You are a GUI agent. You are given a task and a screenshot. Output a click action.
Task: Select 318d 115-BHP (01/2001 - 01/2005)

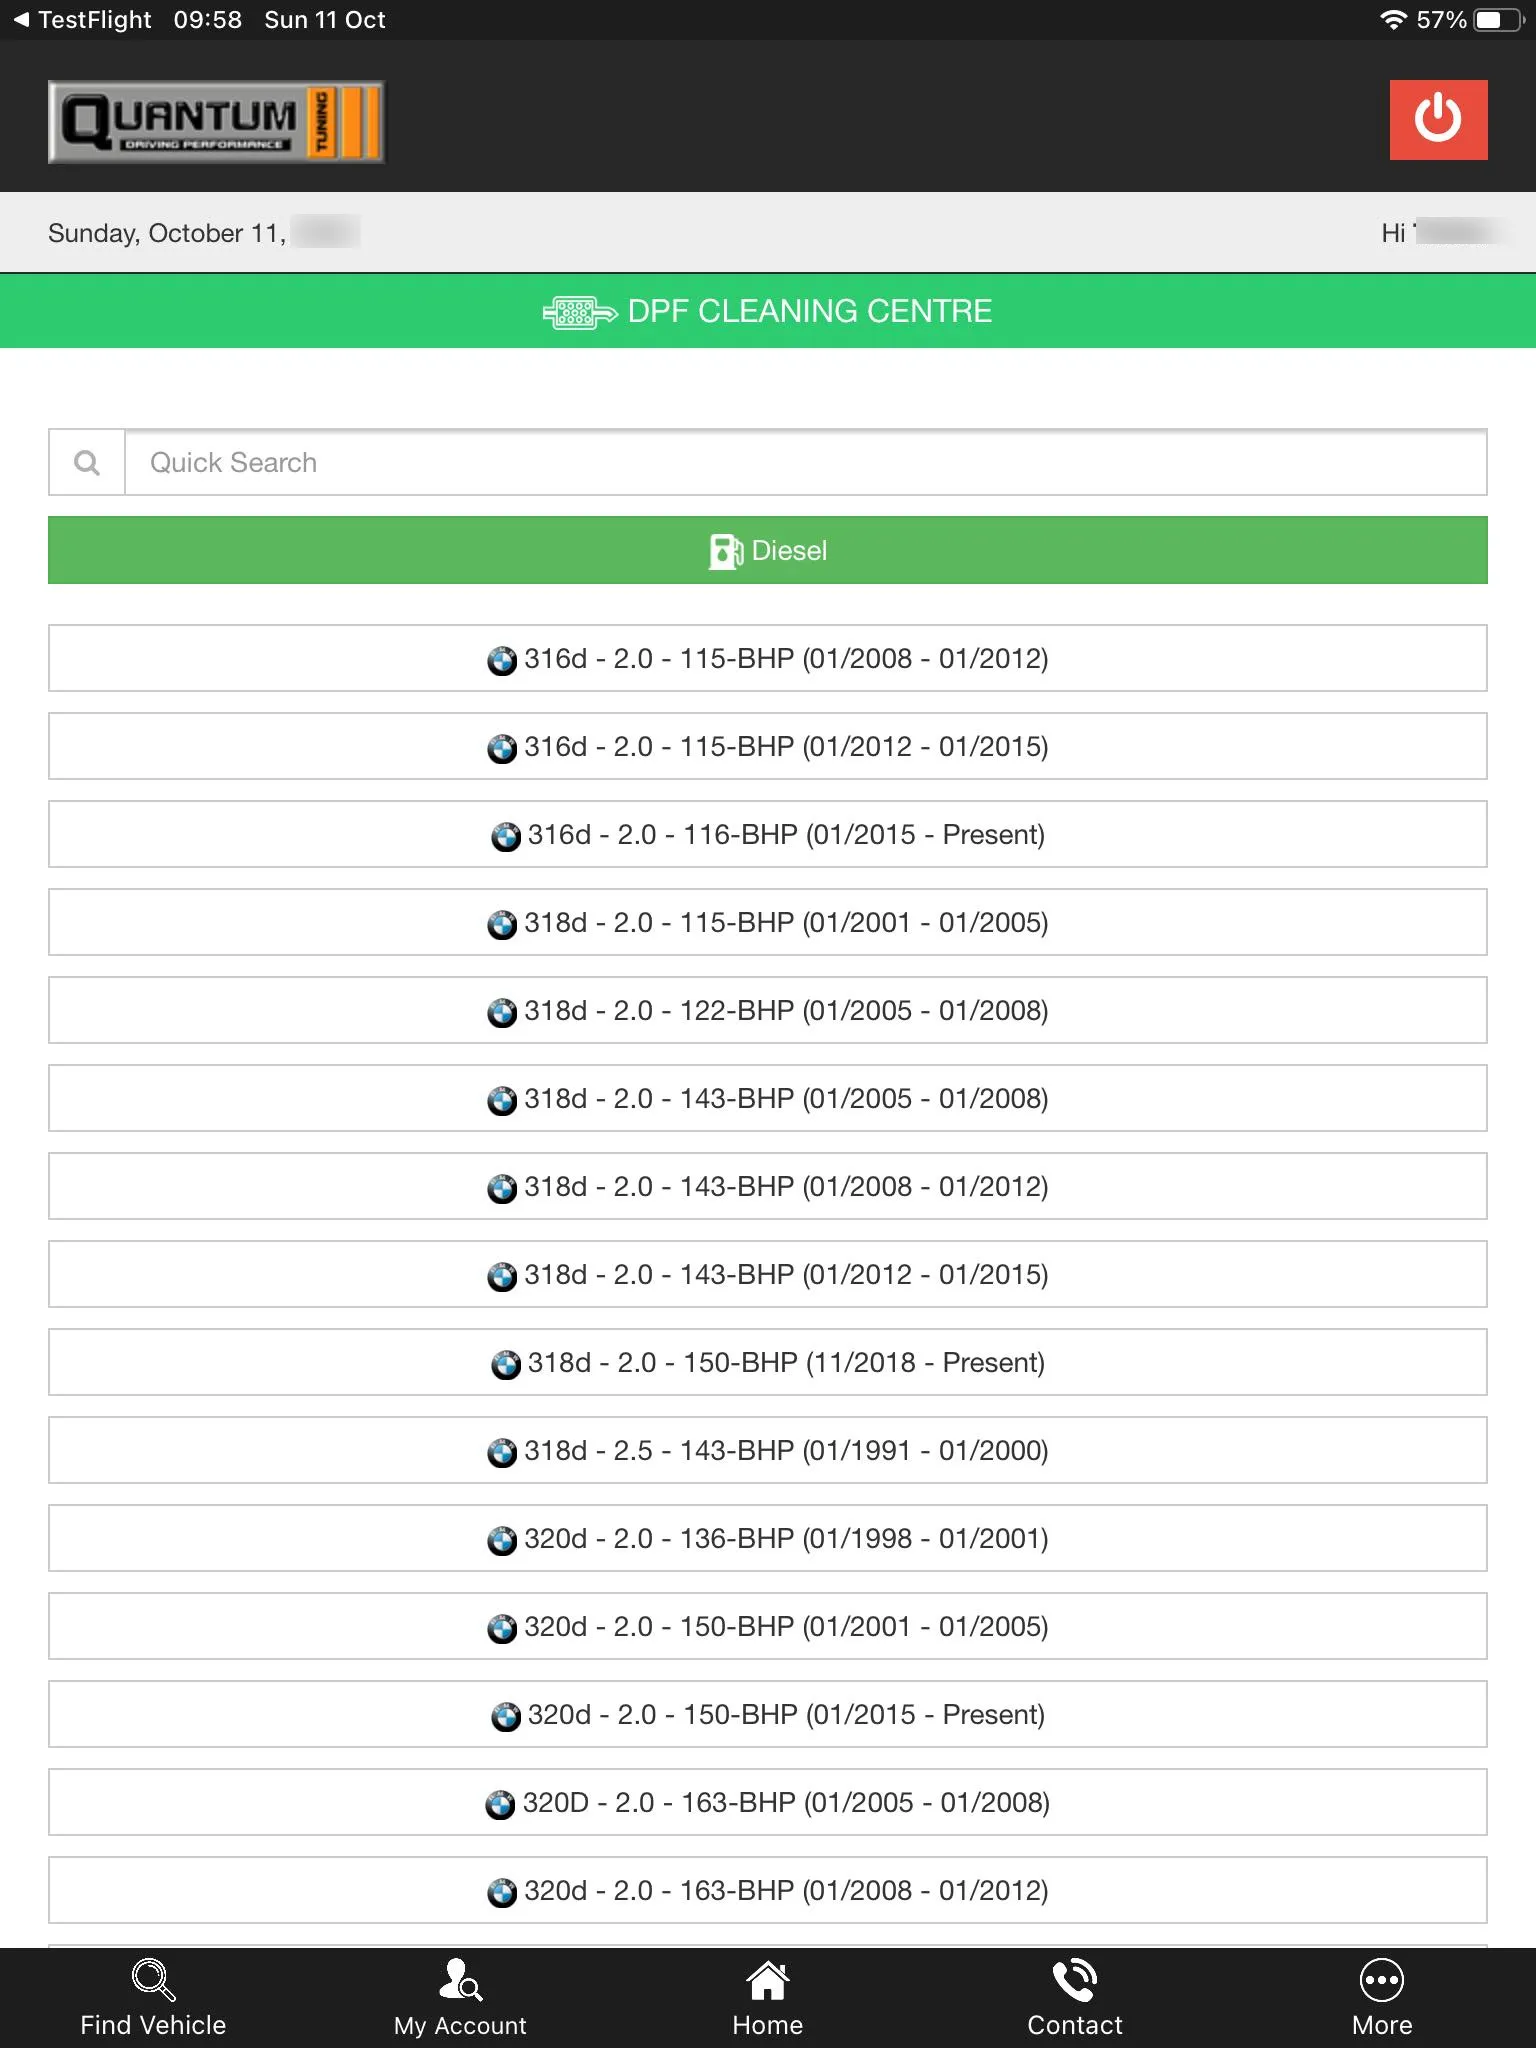click(768, 922)
